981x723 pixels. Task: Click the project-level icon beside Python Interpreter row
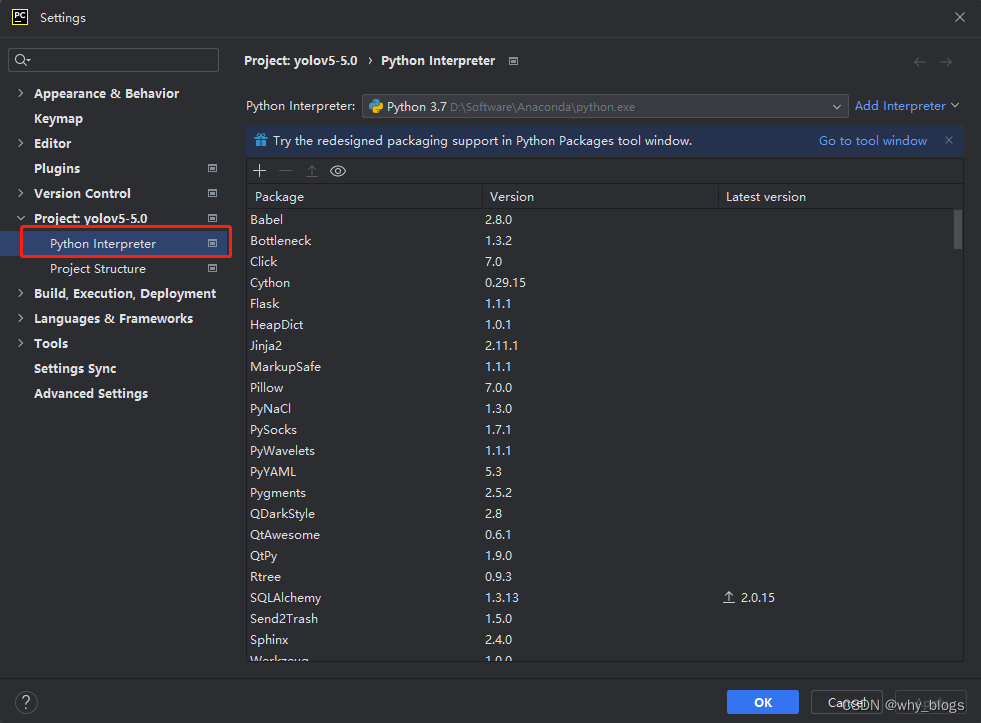pyautogui.click(x=213, y=243)
